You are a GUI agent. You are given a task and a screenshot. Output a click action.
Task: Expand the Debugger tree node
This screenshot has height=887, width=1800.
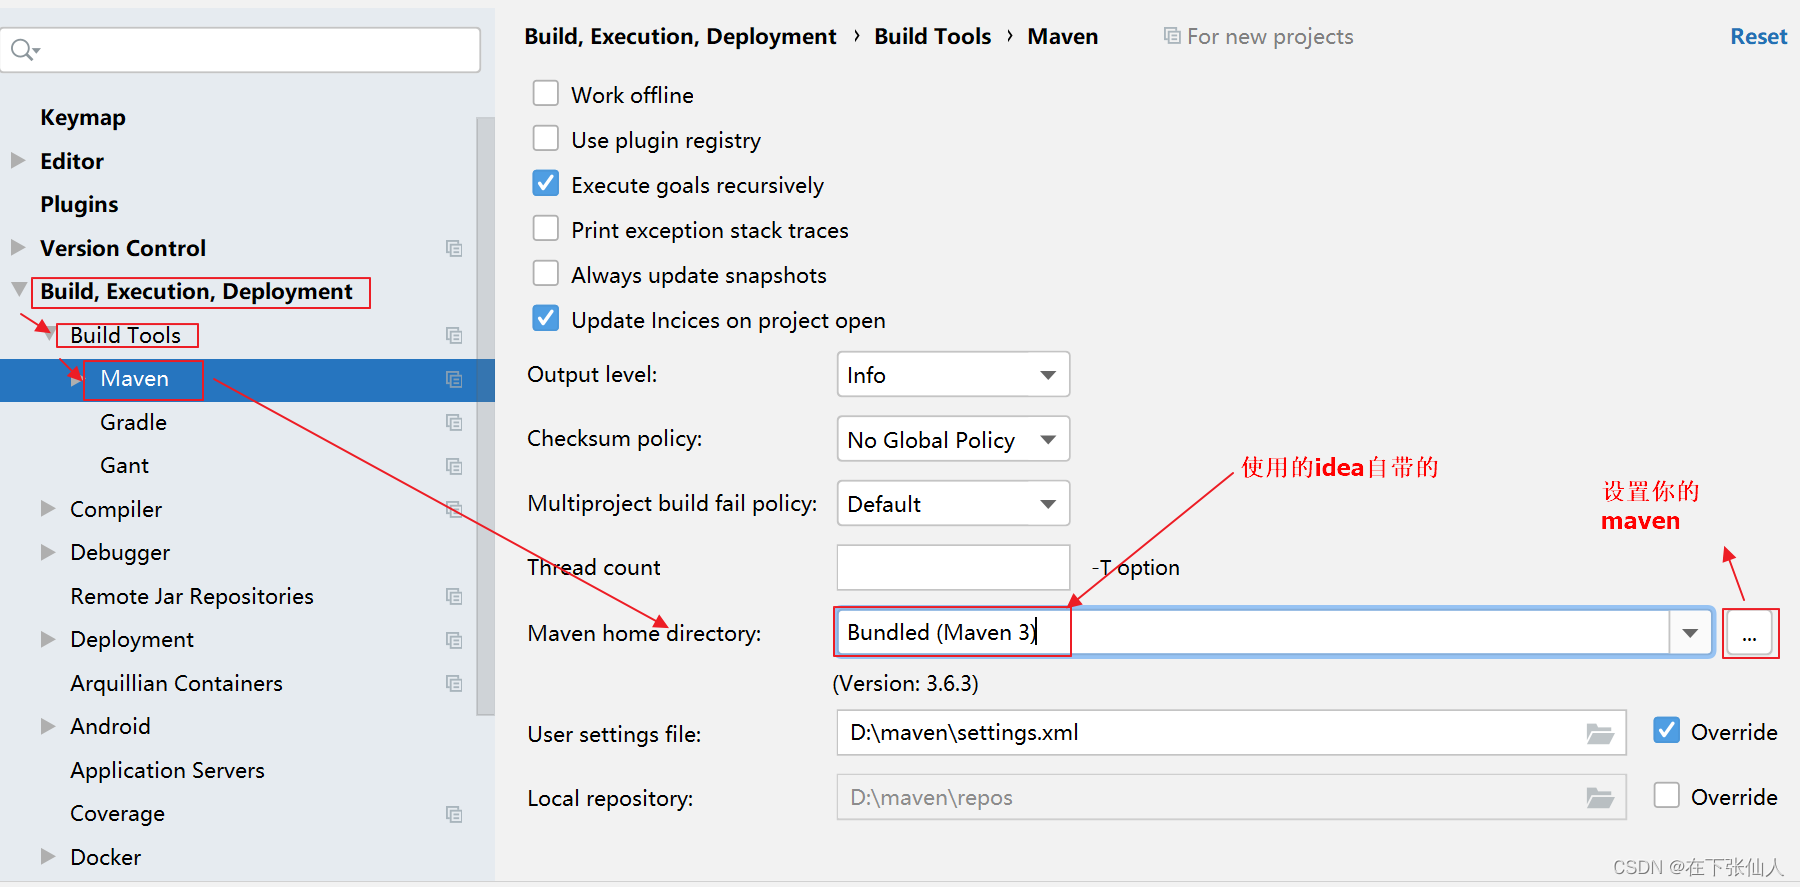coord(48,552)
